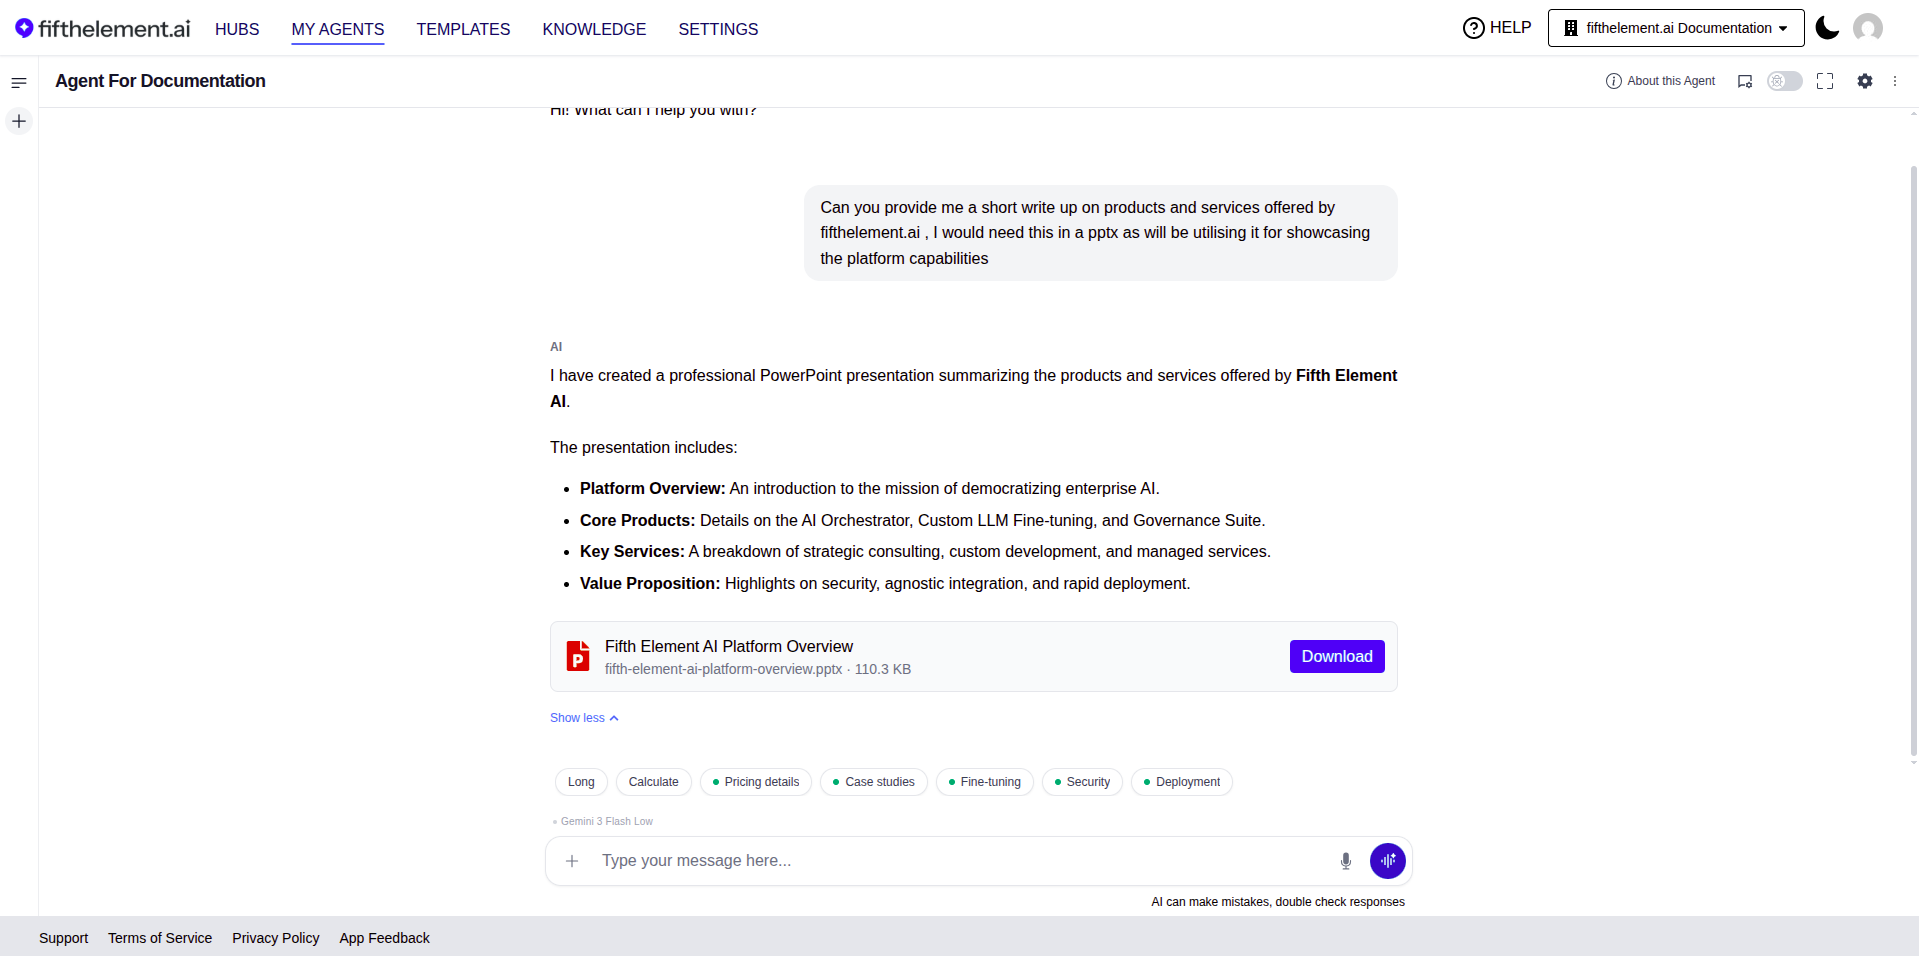Open the TEMPLATES tab
This screenshot has width=1919, height=956.
463,29
